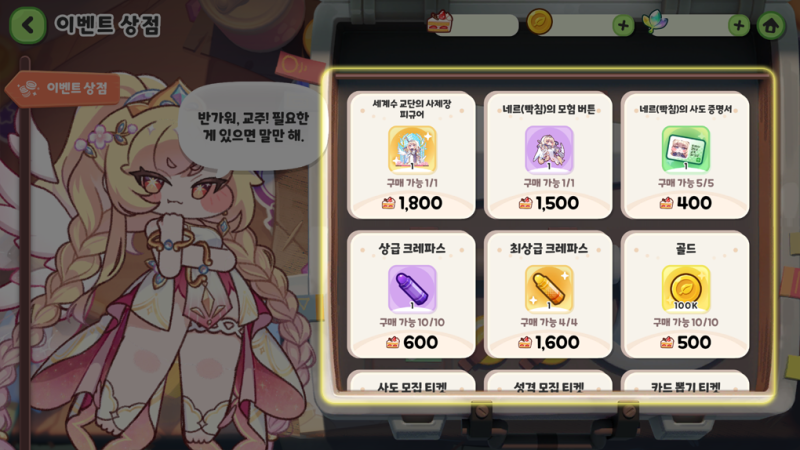Buy the adventure button for 1,500

tap(548, 203)
